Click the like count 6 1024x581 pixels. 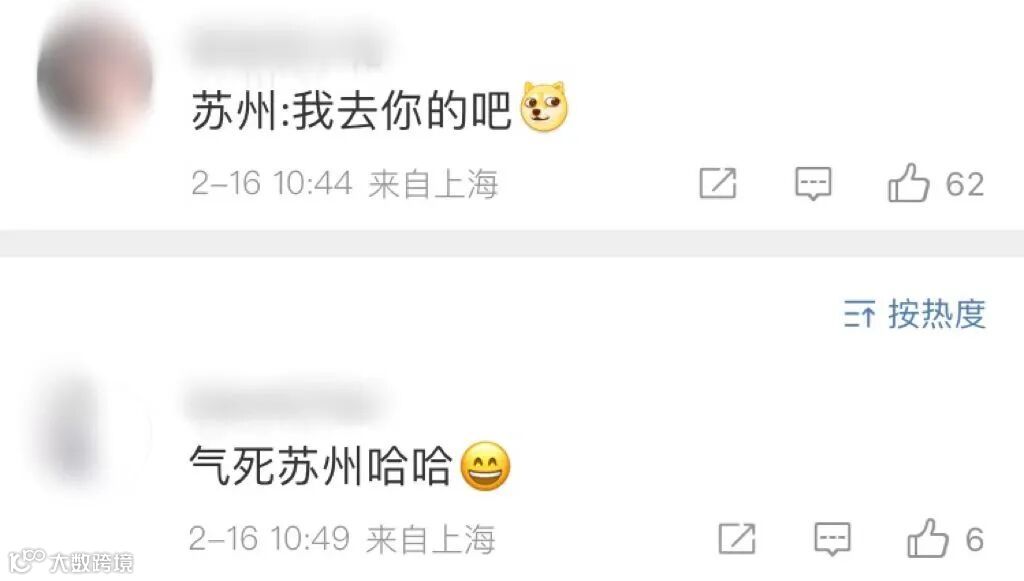[975, 540]
